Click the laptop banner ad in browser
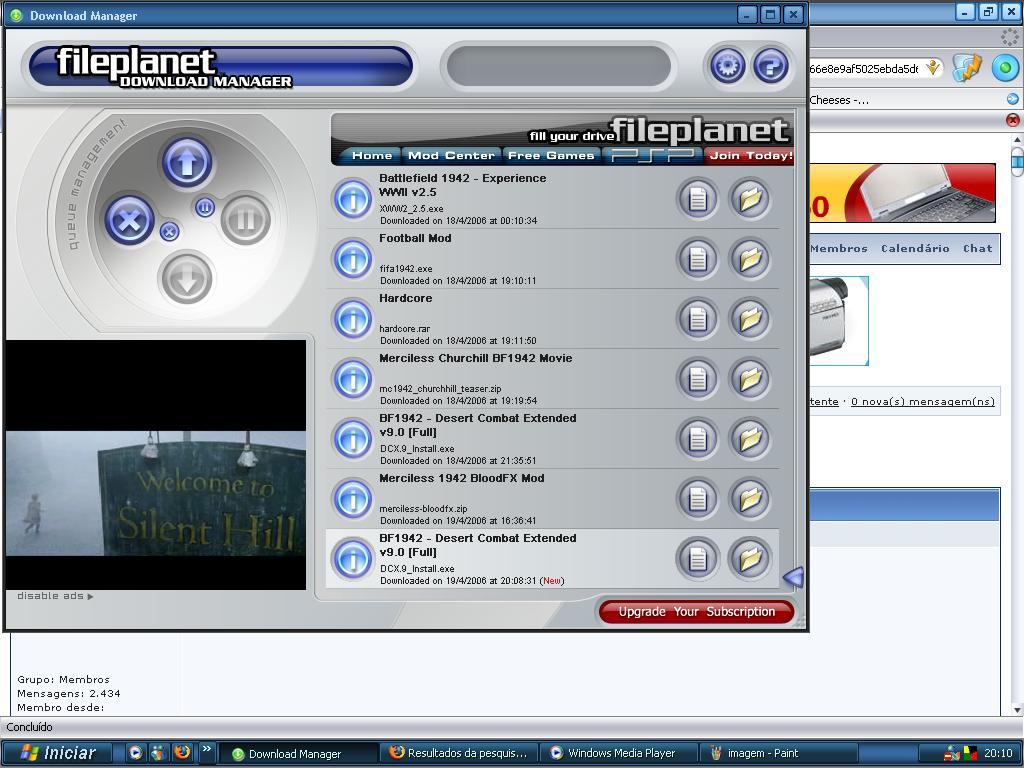 tap(903, 193)
